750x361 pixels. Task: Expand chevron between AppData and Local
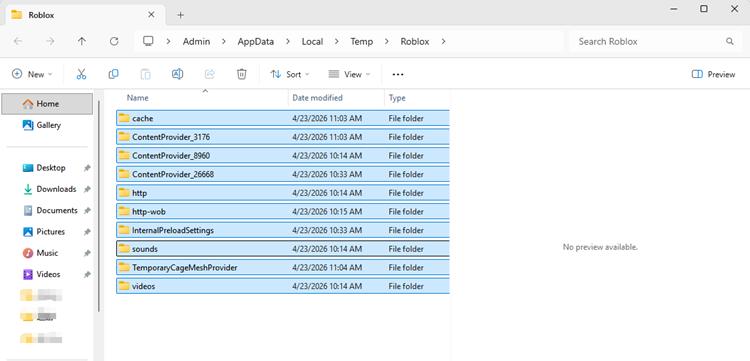point(288,42)
